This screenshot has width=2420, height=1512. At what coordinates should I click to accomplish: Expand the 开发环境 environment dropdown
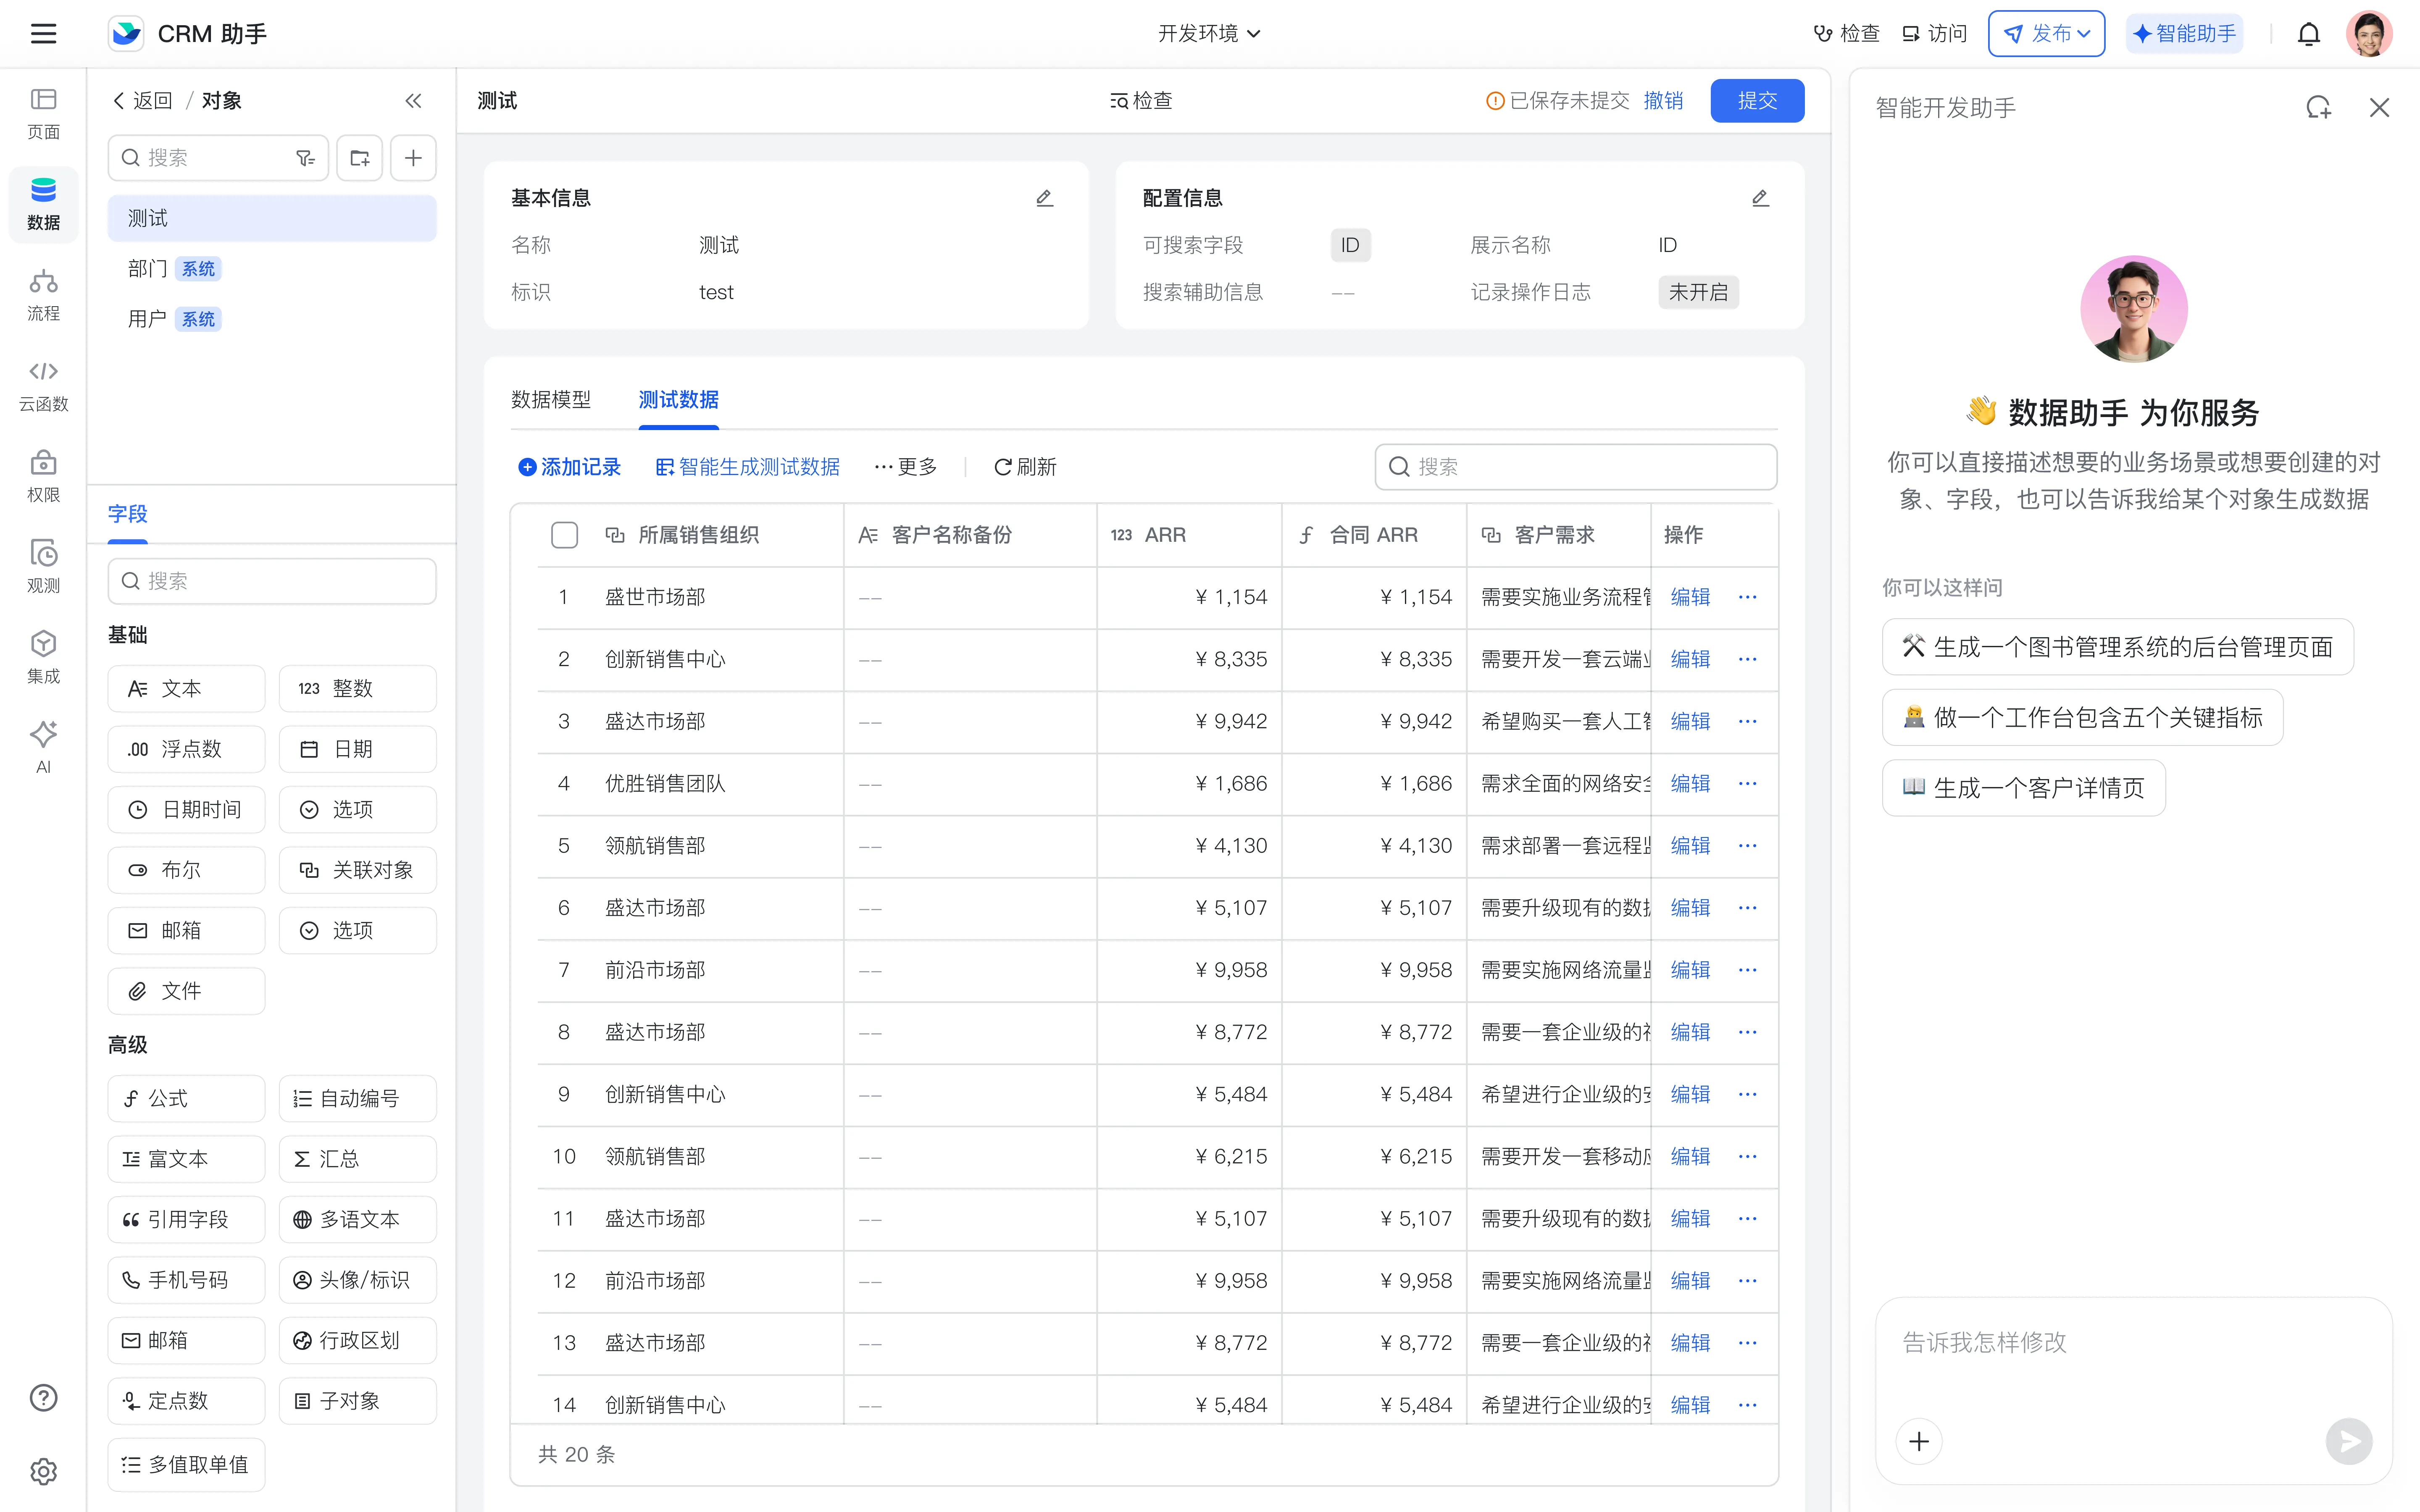pos(1209,34)
